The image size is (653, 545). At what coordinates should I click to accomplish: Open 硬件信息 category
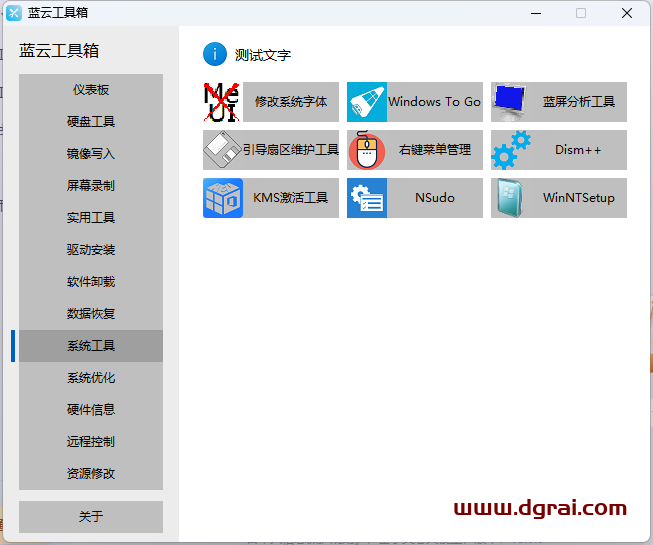91,410
